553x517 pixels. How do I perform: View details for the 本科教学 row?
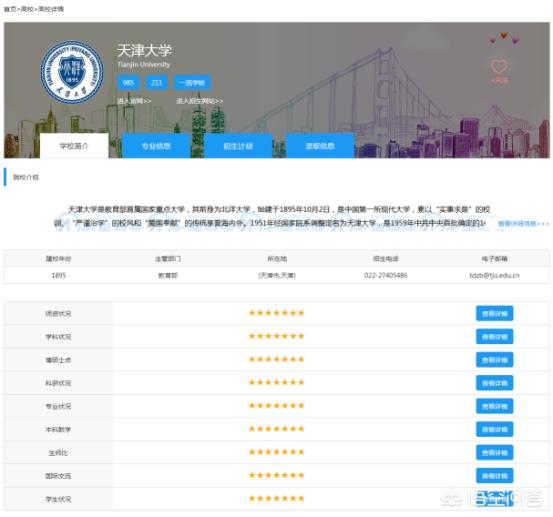tap(494, 430)
